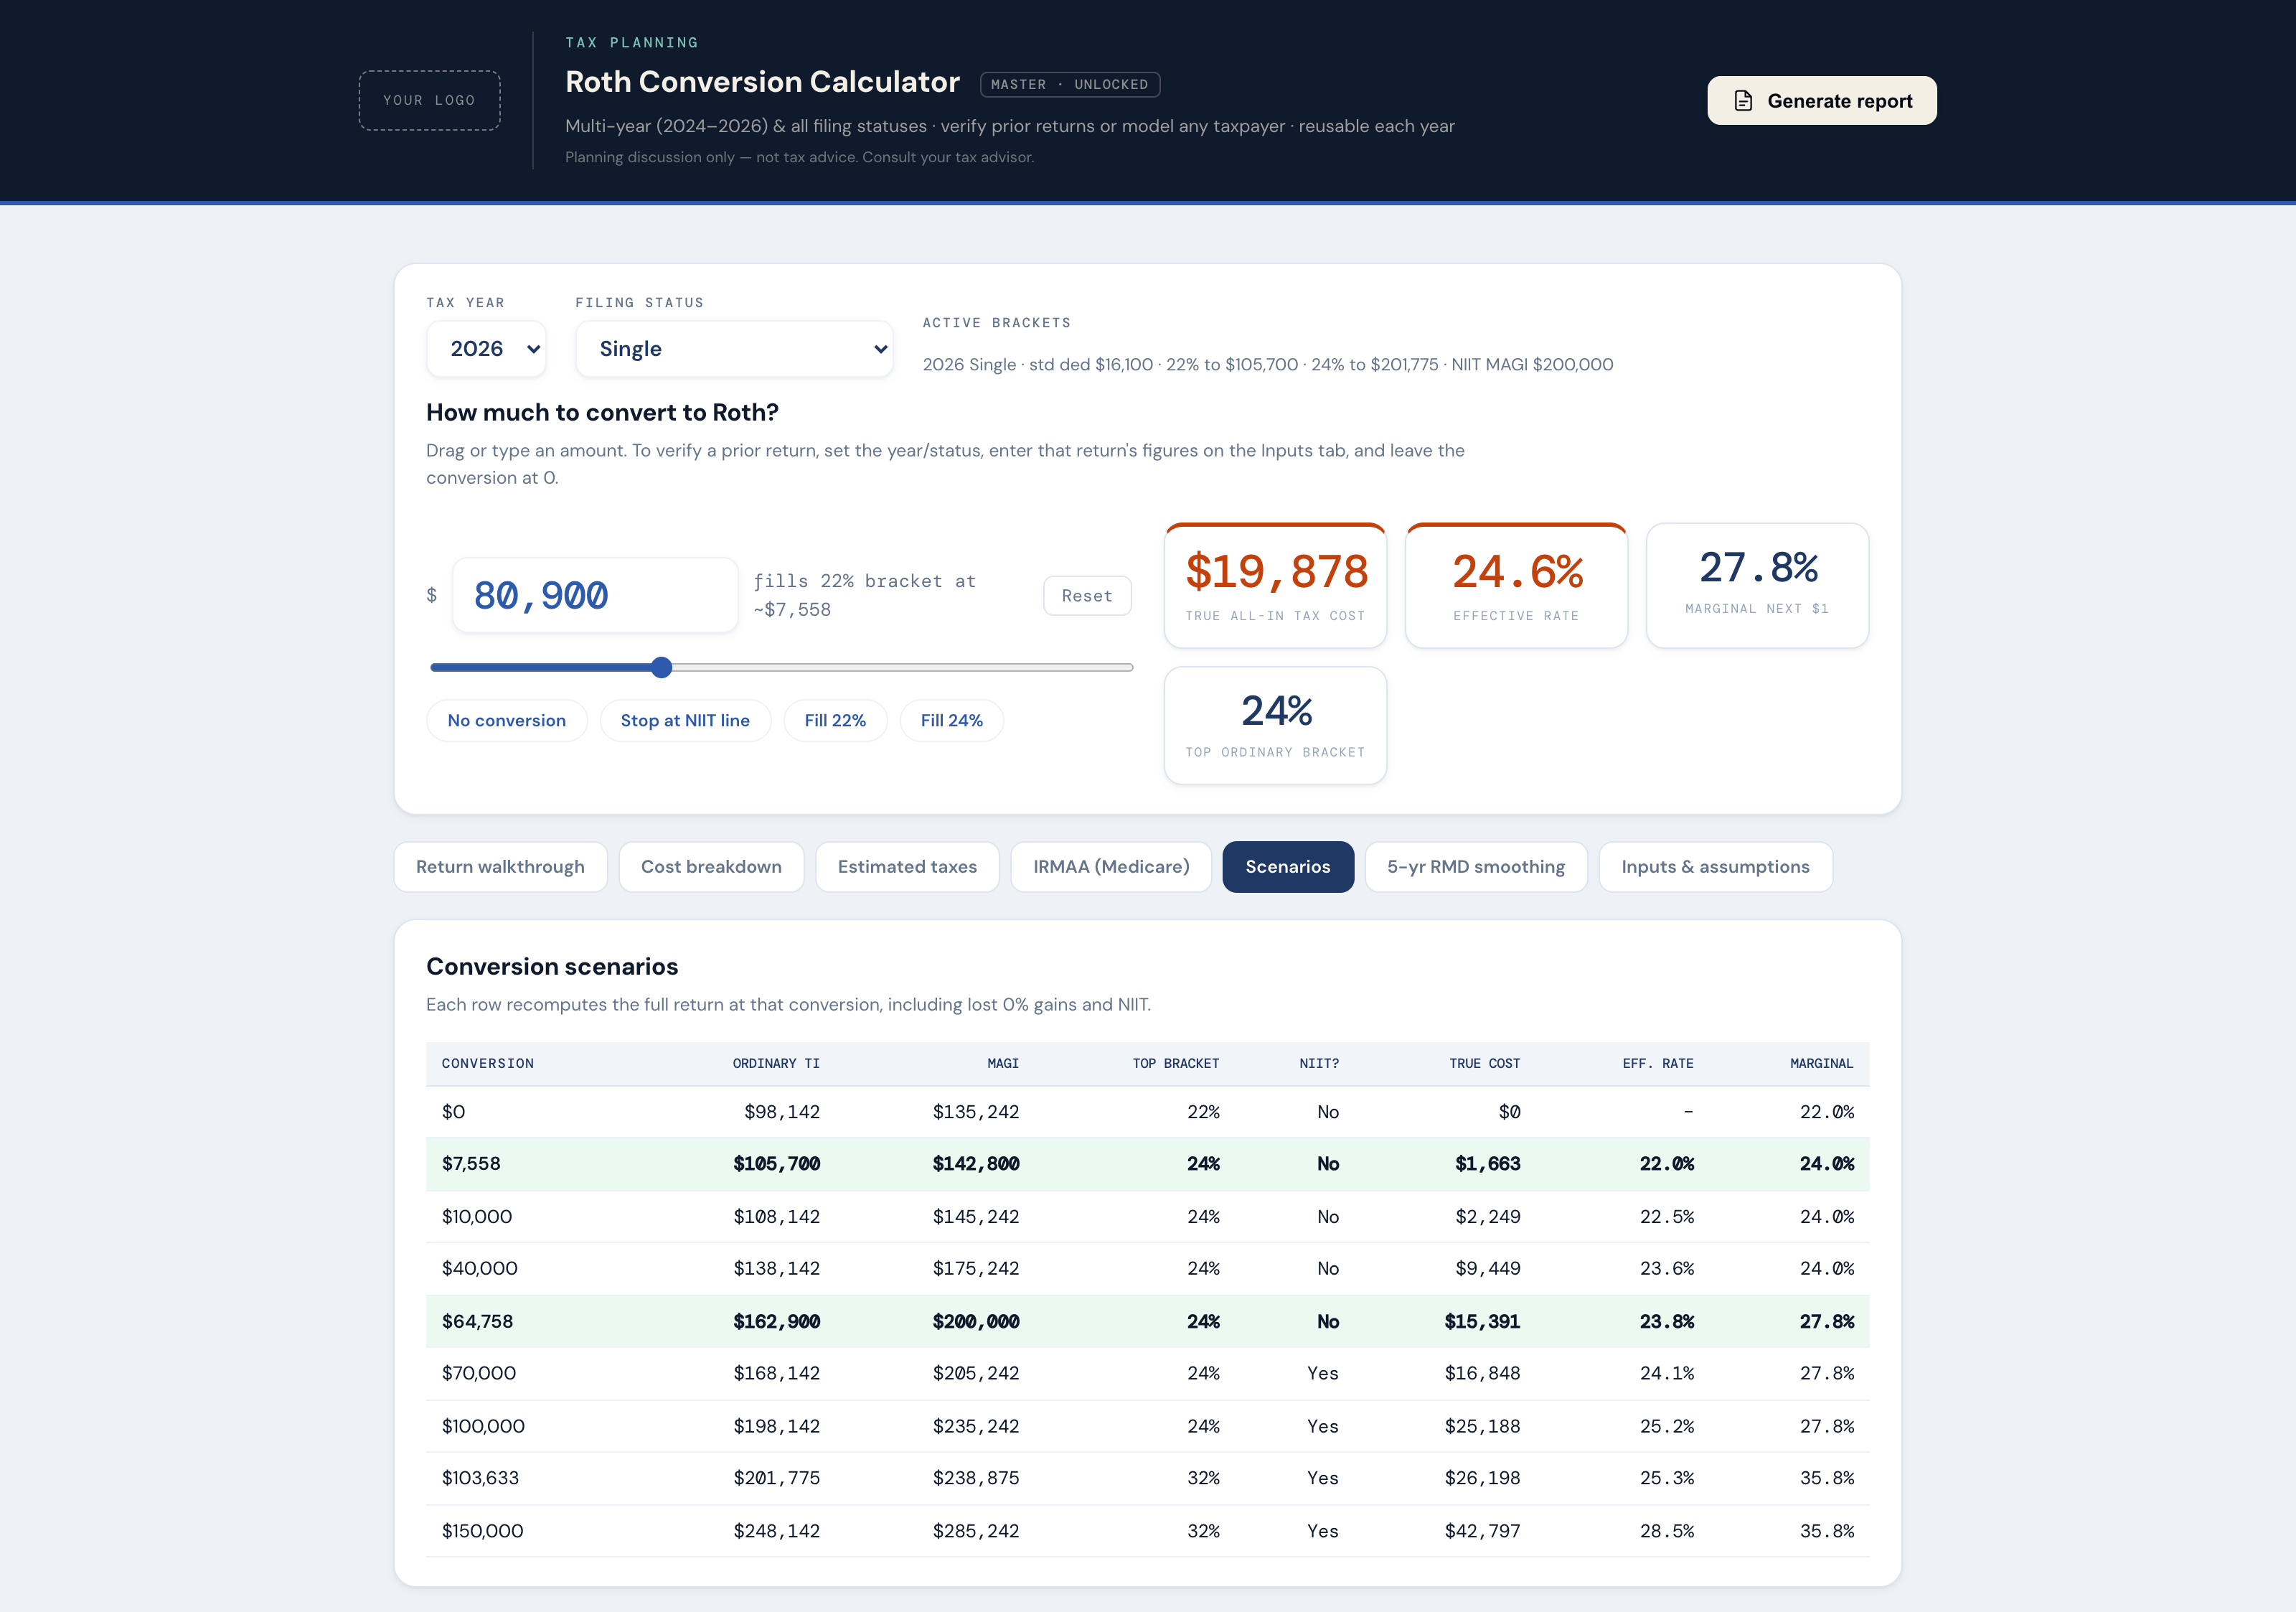Select the No conversion preset
This screenshot has width=2296, height=1612.
click(x=507, y=720)
